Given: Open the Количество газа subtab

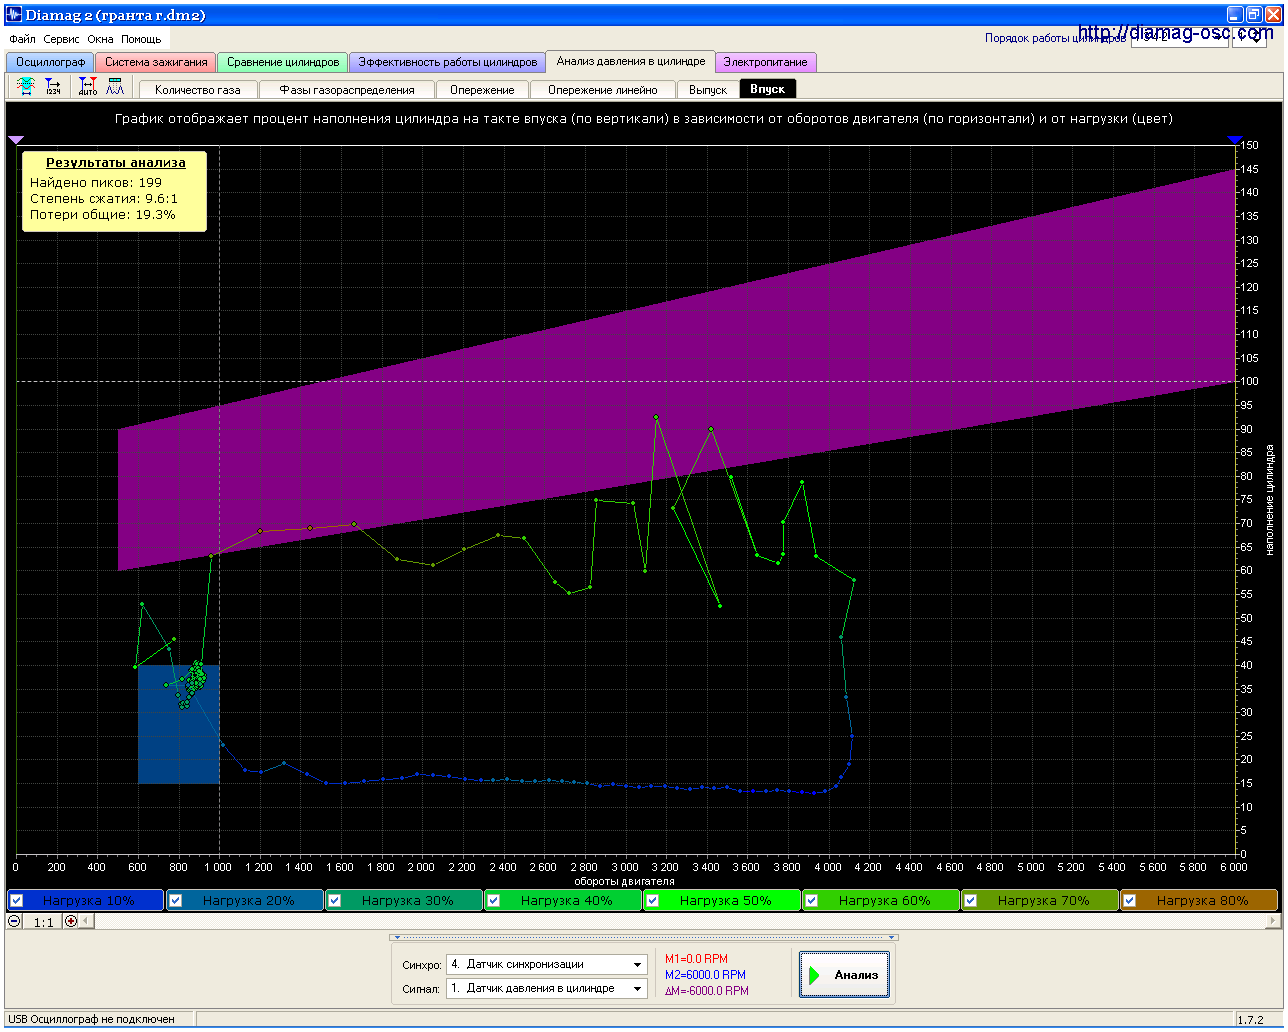Looking at the screenshot, I should [x=197, y=89].
